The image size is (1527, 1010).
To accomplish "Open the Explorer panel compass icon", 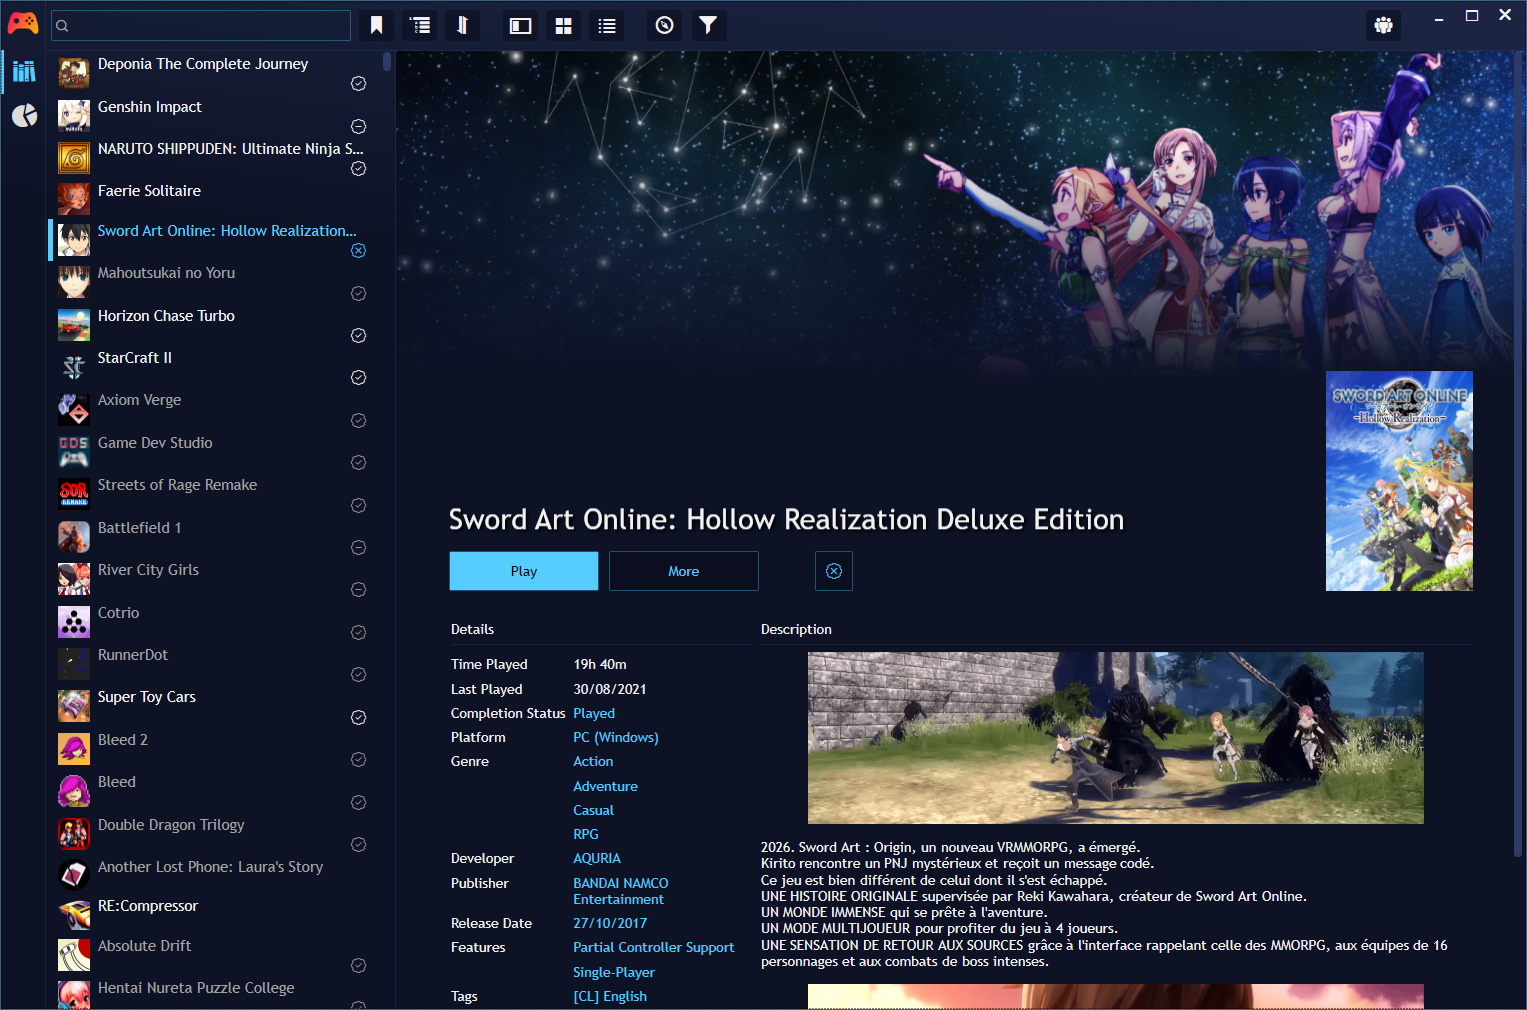I will tap(665, 25).
